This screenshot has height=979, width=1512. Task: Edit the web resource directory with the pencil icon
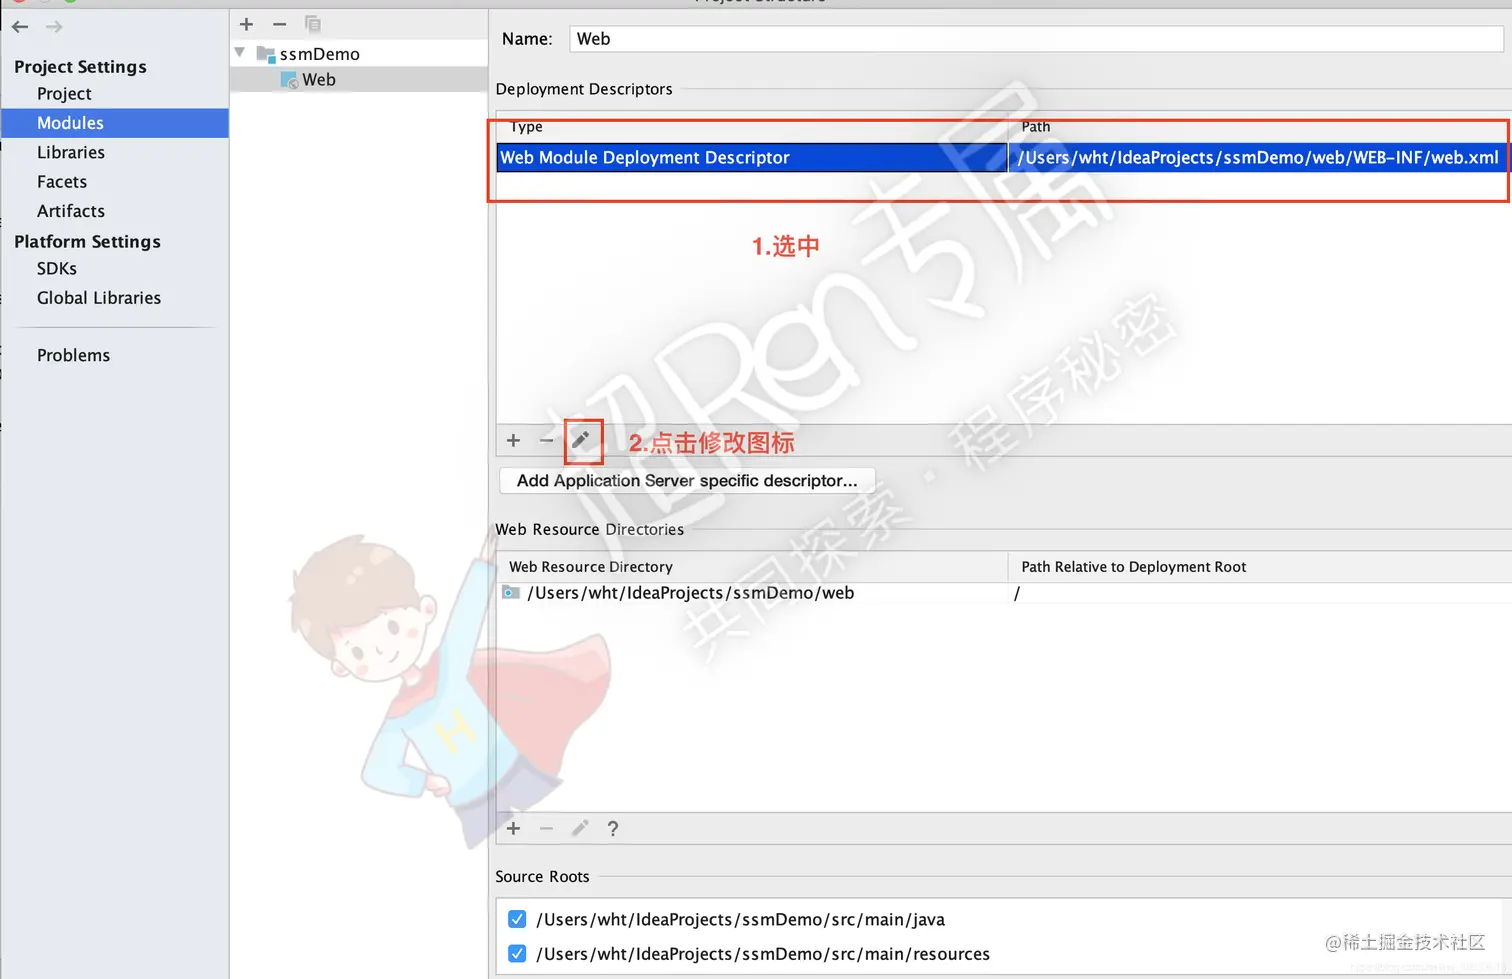[x=580, y=829]
